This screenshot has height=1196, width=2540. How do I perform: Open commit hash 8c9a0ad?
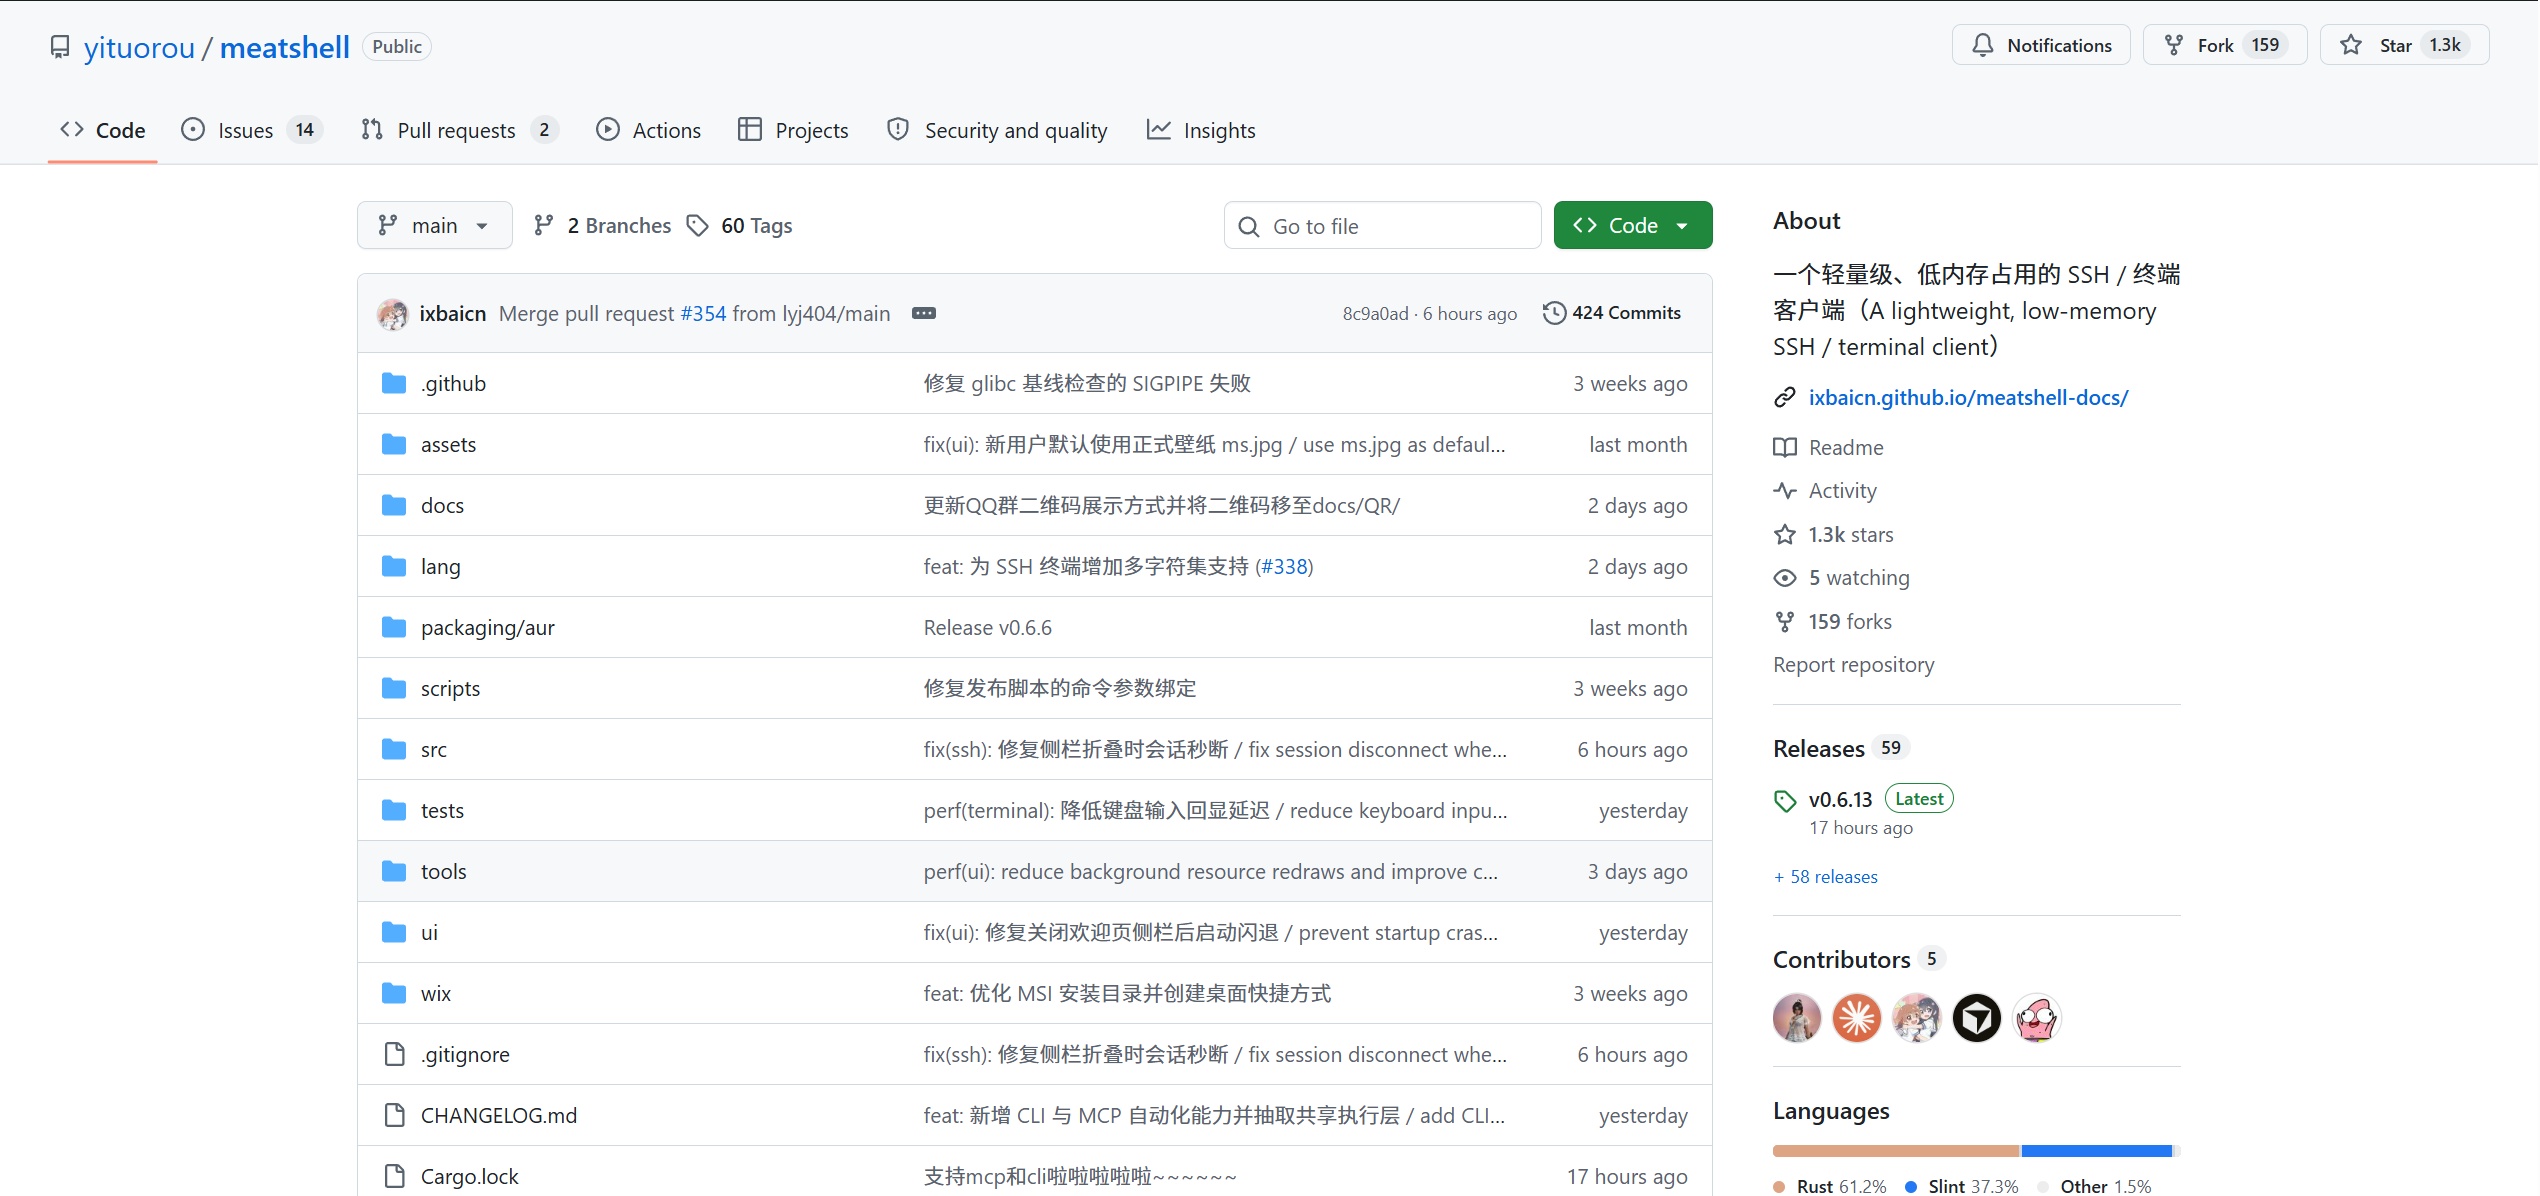pyautogui.click(x=1375, y=314)
